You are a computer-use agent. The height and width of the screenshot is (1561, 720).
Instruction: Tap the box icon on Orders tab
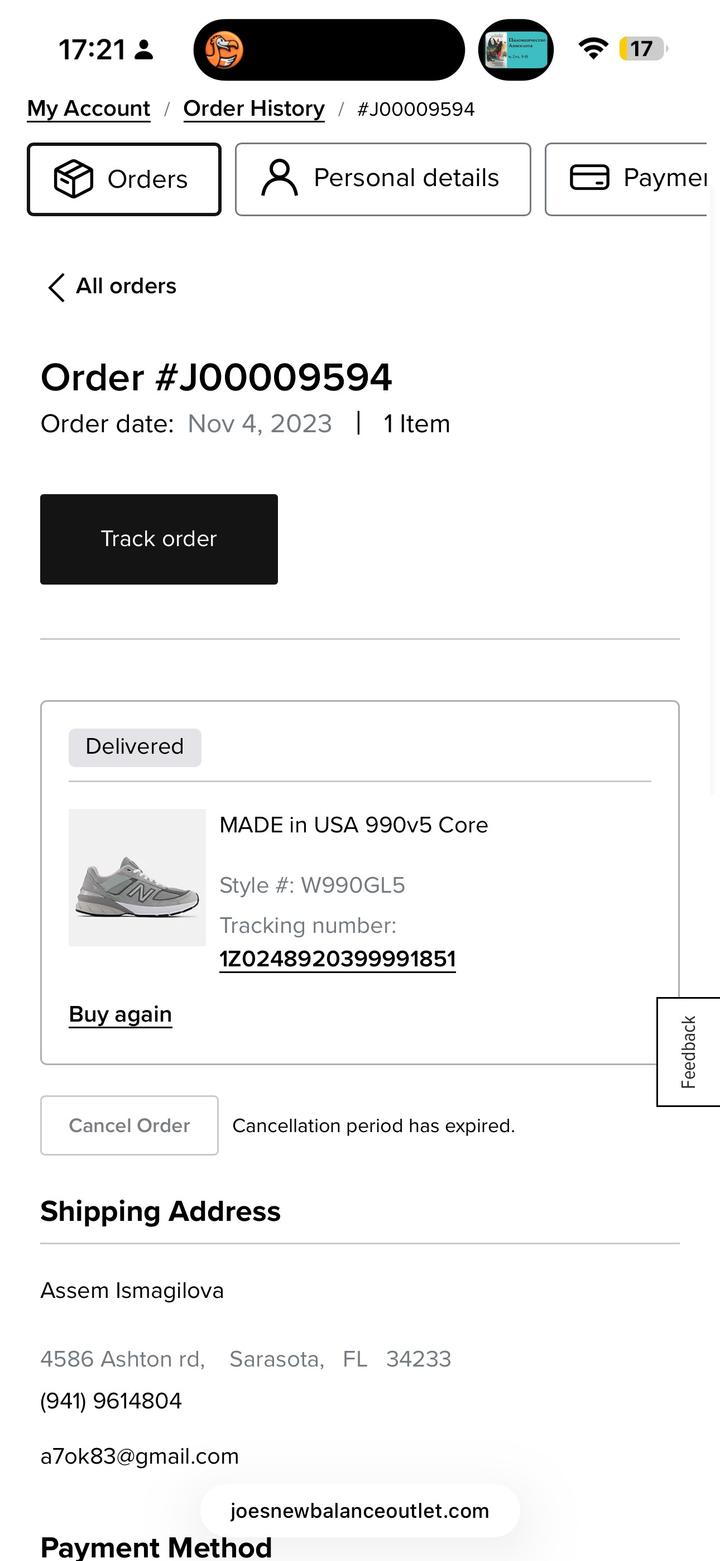(73, 179)
